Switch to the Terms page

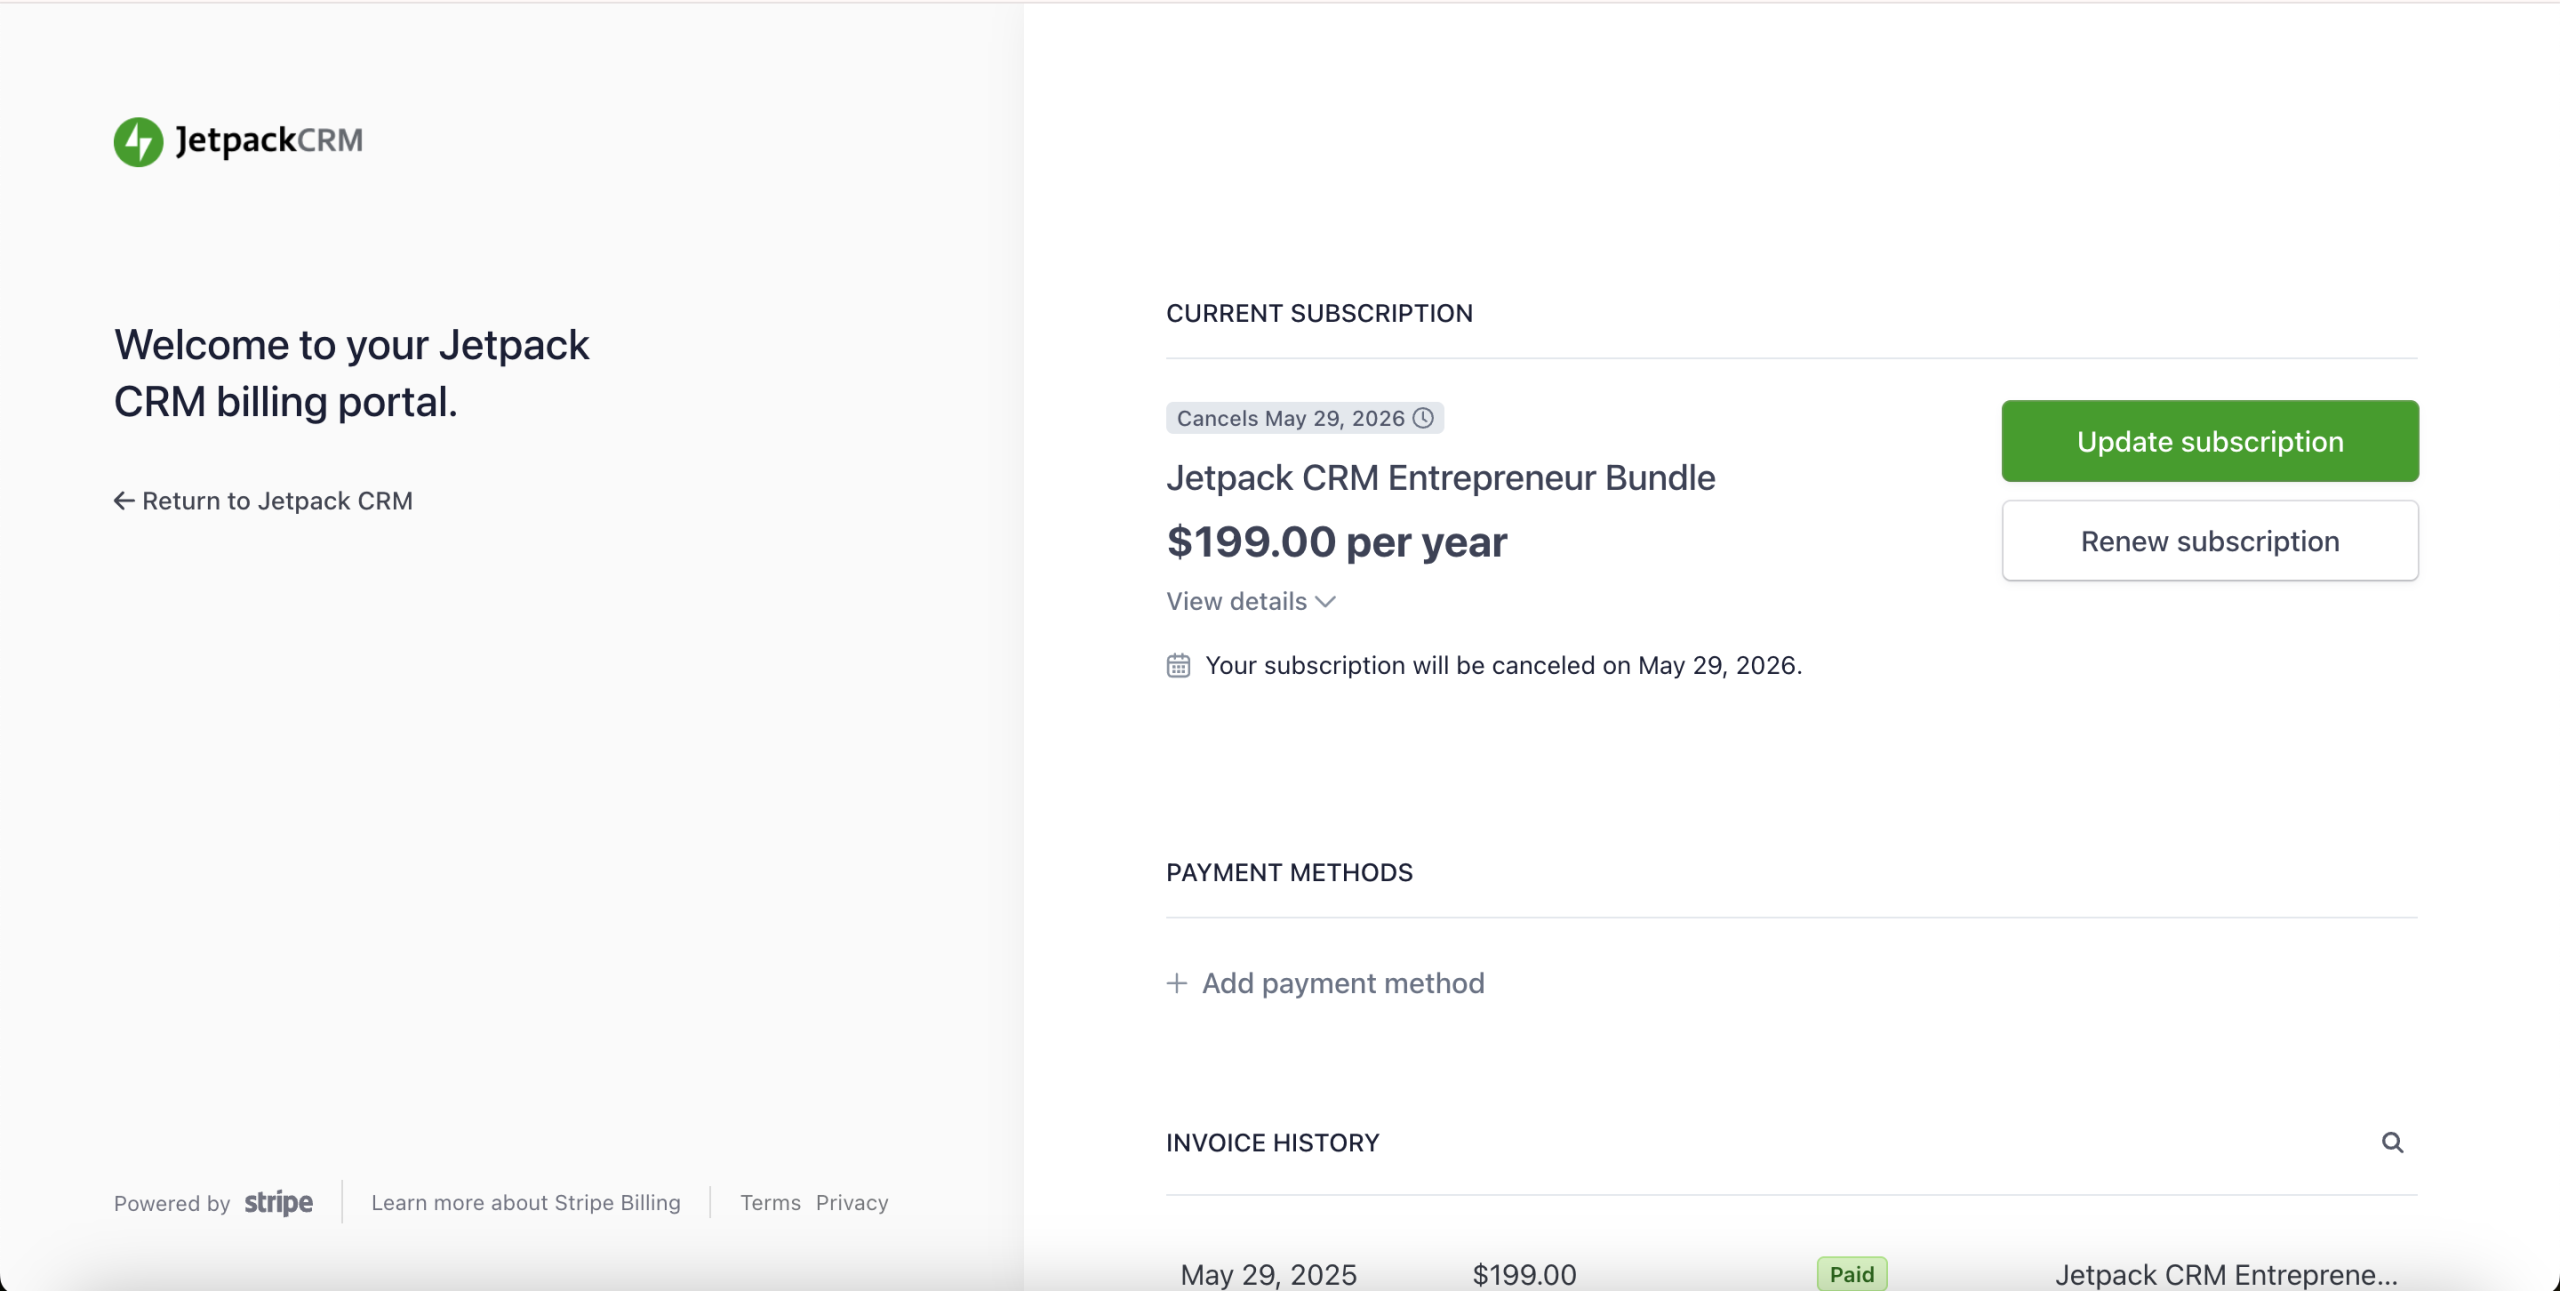(769, 1203)
